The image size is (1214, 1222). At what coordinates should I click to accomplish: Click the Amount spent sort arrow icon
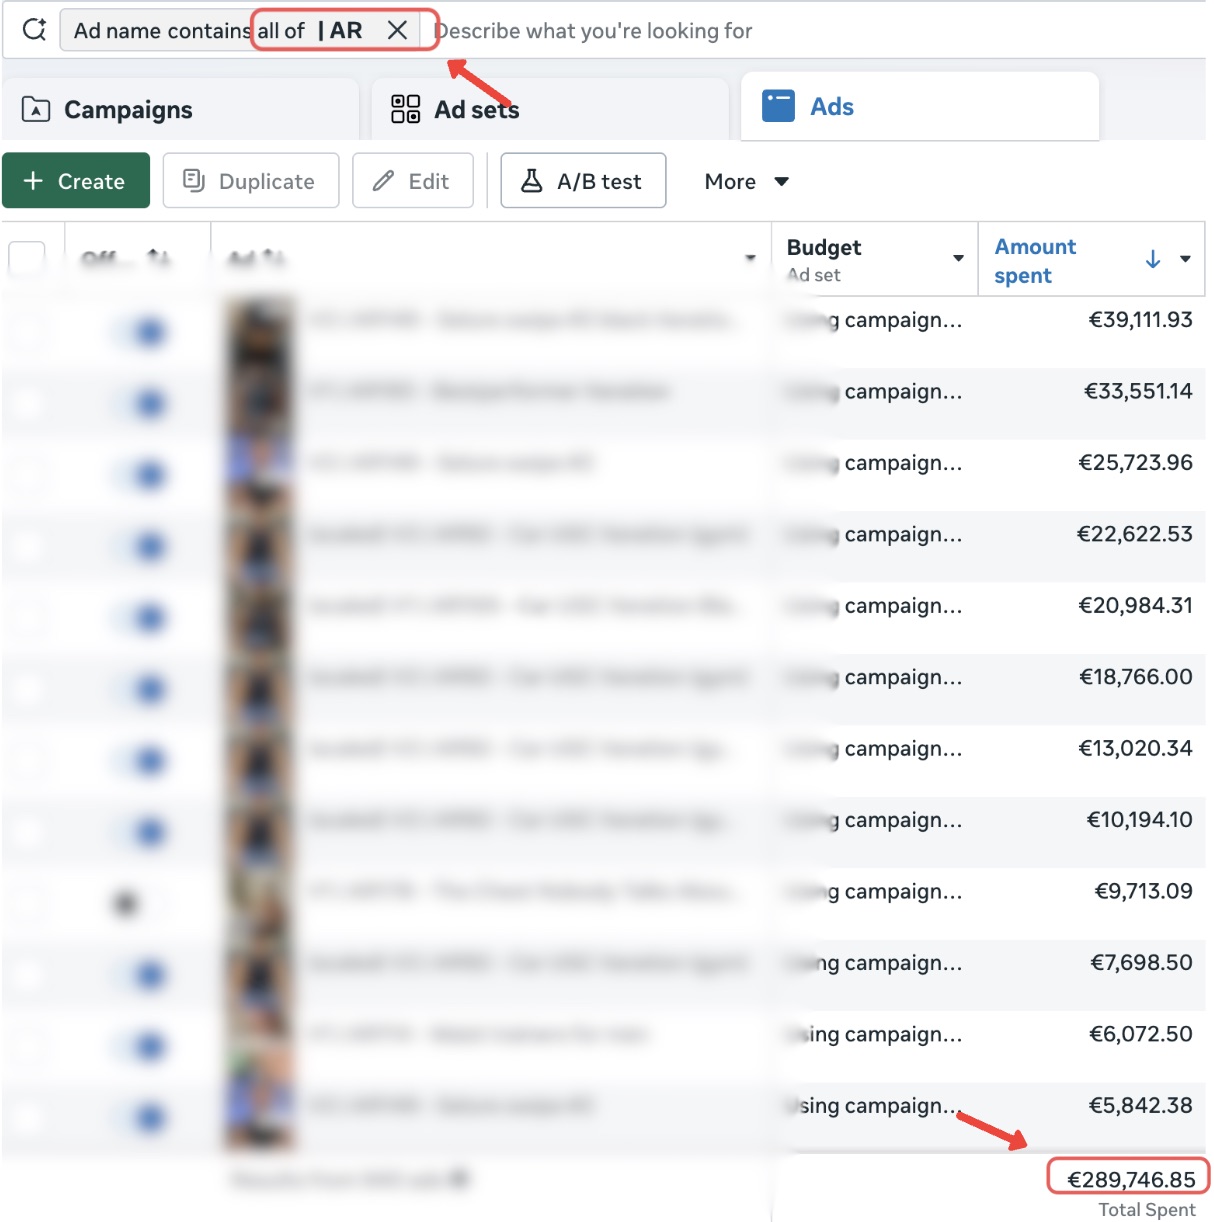click(x=1153, y=259)
